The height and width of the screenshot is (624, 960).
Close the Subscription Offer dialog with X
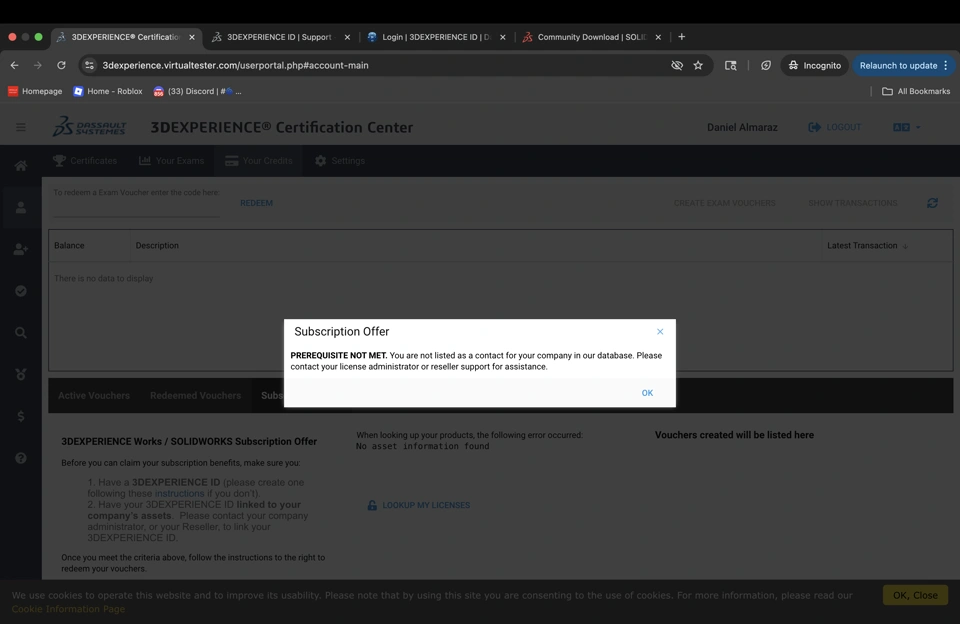[x=660, y=331]
